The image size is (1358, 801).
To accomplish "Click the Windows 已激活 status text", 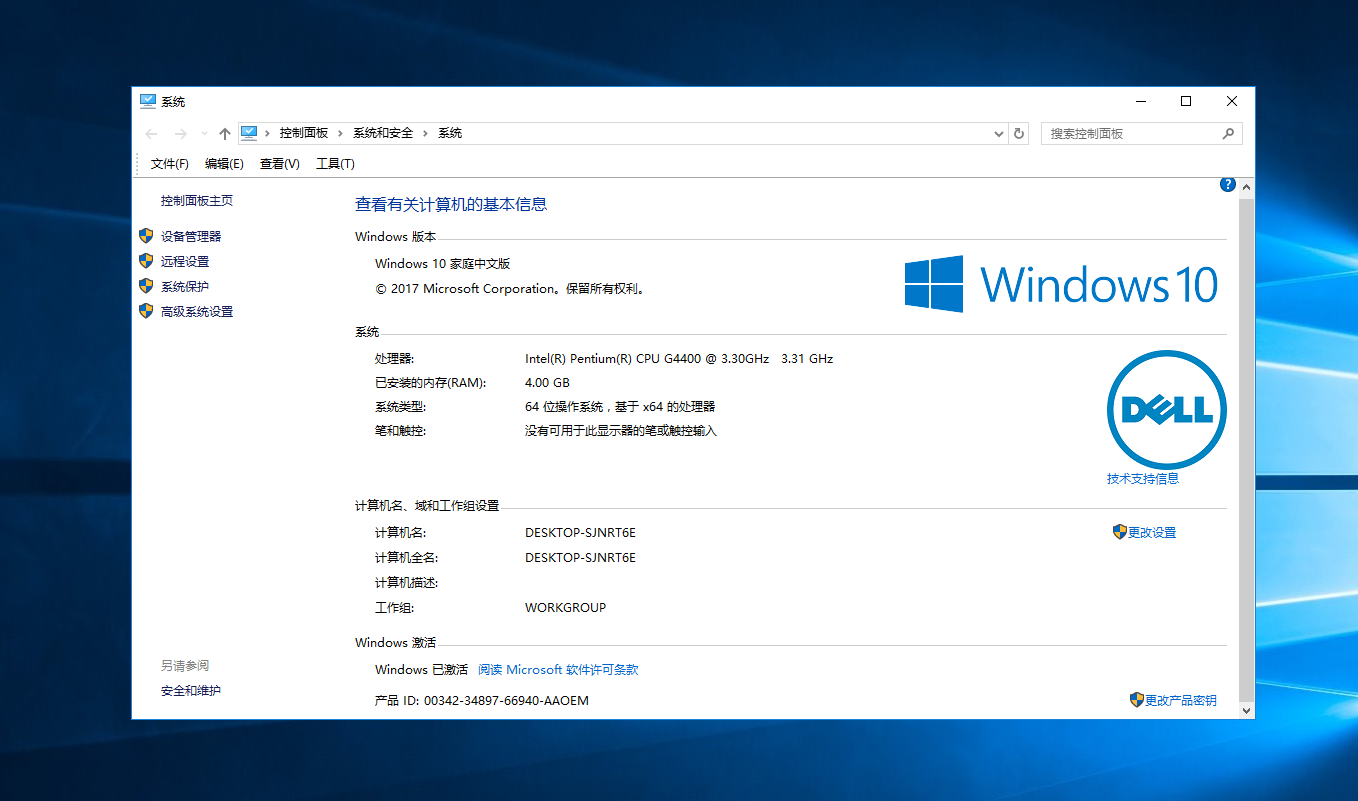I will (421, 670).
